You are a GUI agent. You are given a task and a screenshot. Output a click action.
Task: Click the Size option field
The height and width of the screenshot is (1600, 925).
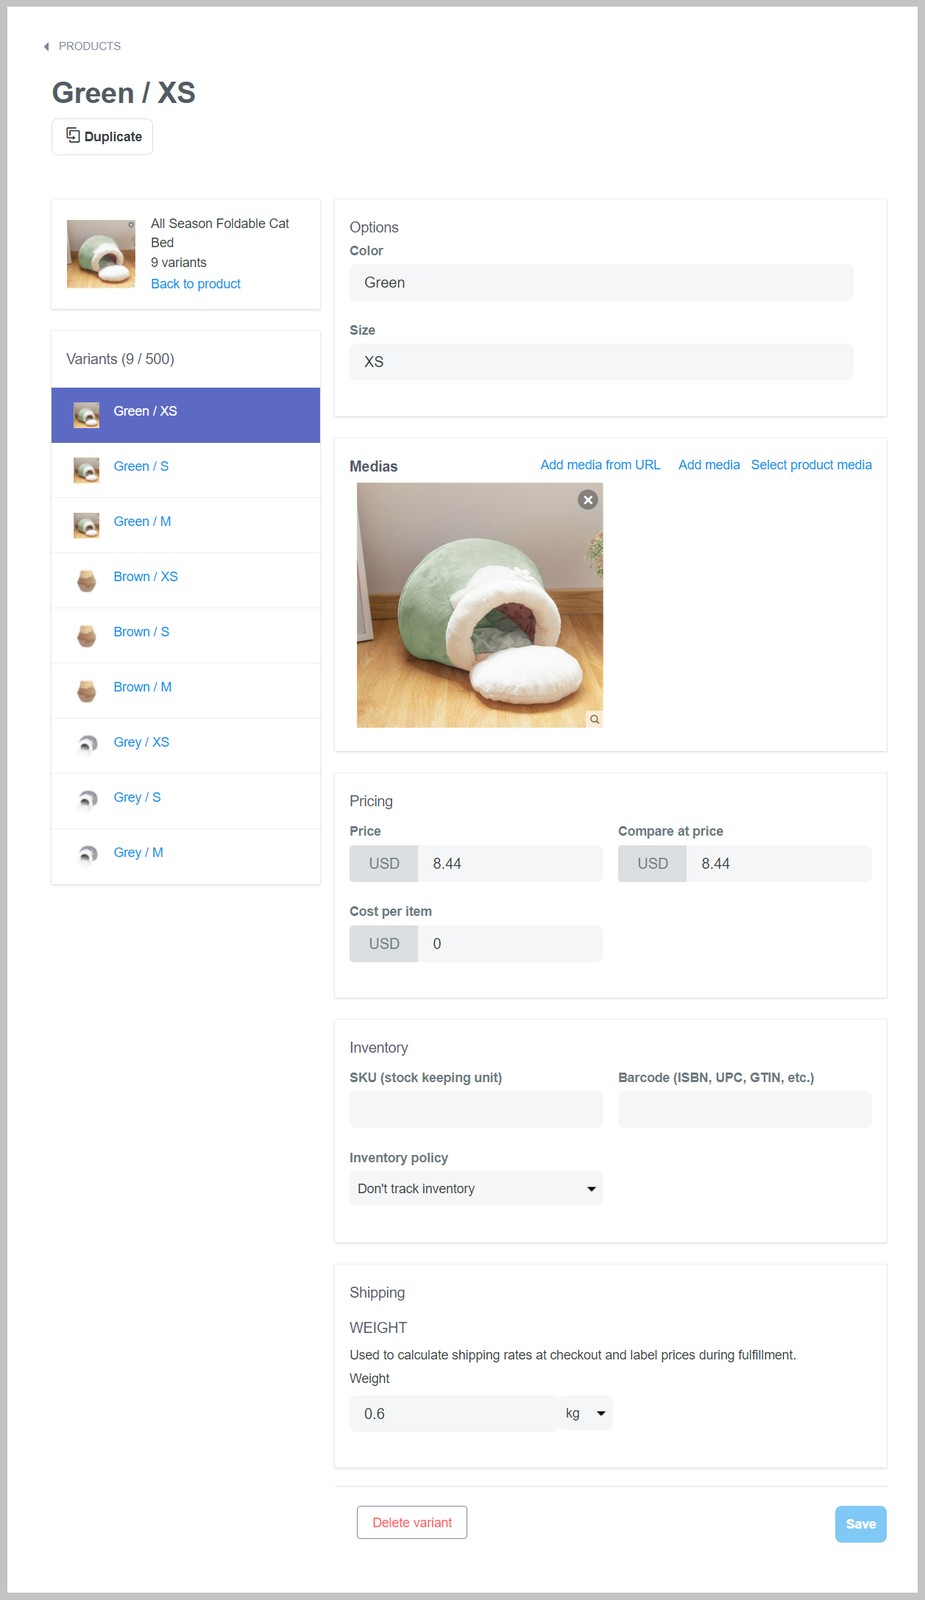601,362
